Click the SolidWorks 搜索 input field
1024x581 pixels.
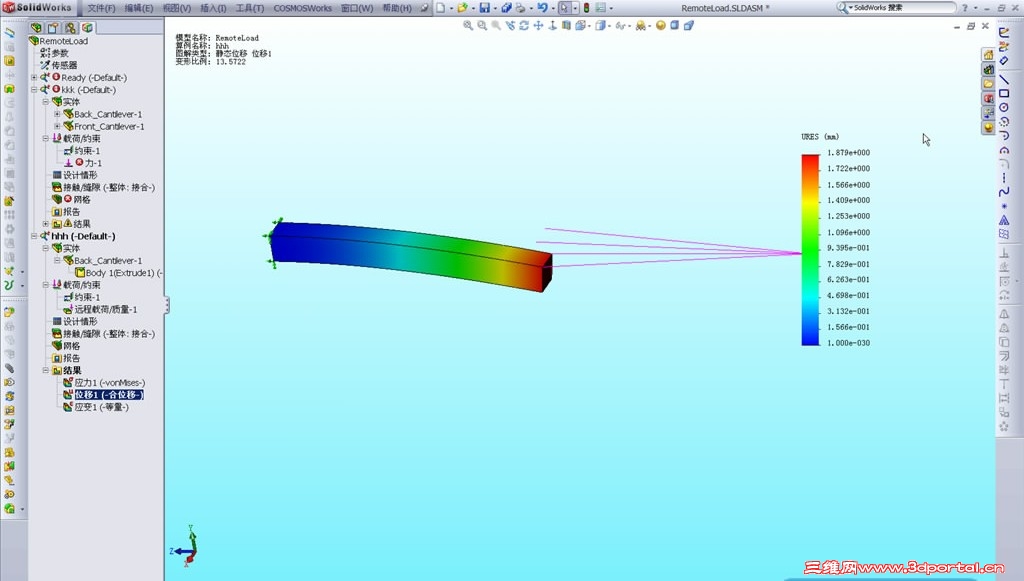pos(904,7)
